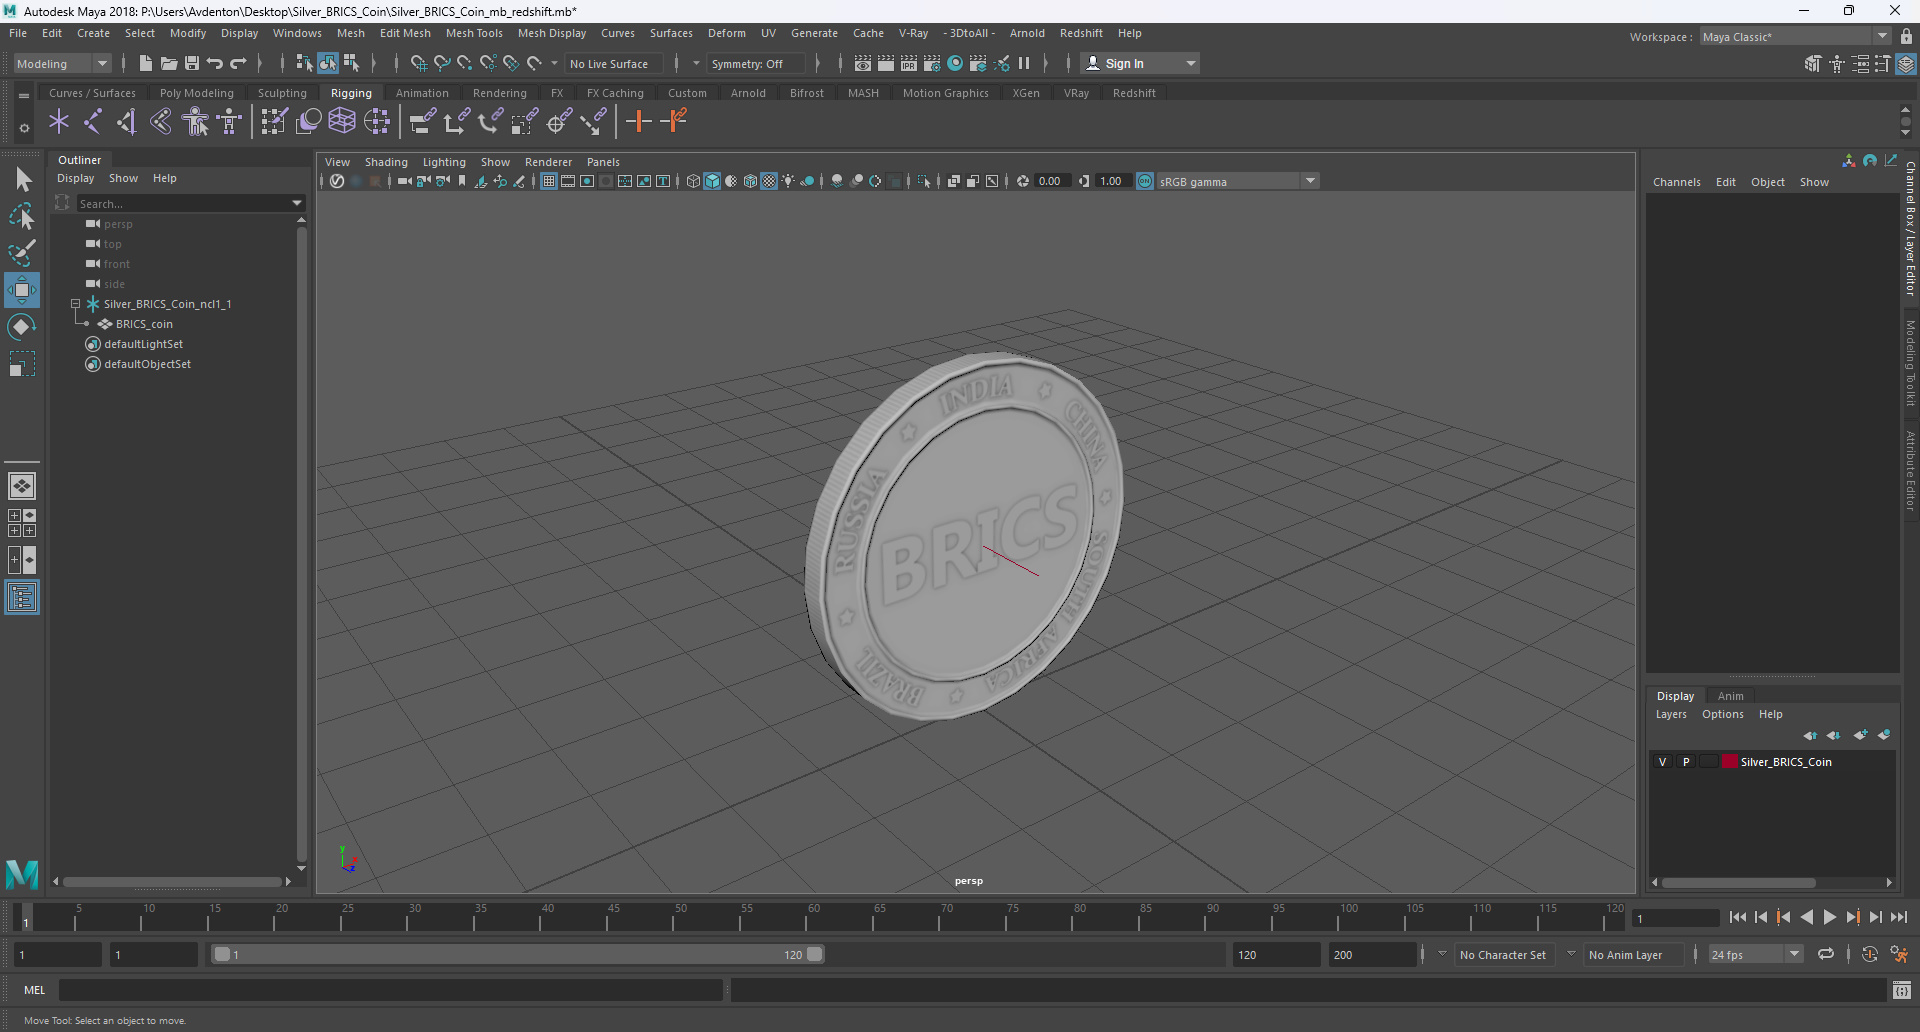This screenshot has width=1920, height=1032.
Task: Switch to the Poly Modeling shelf tab
Action: 197,93
